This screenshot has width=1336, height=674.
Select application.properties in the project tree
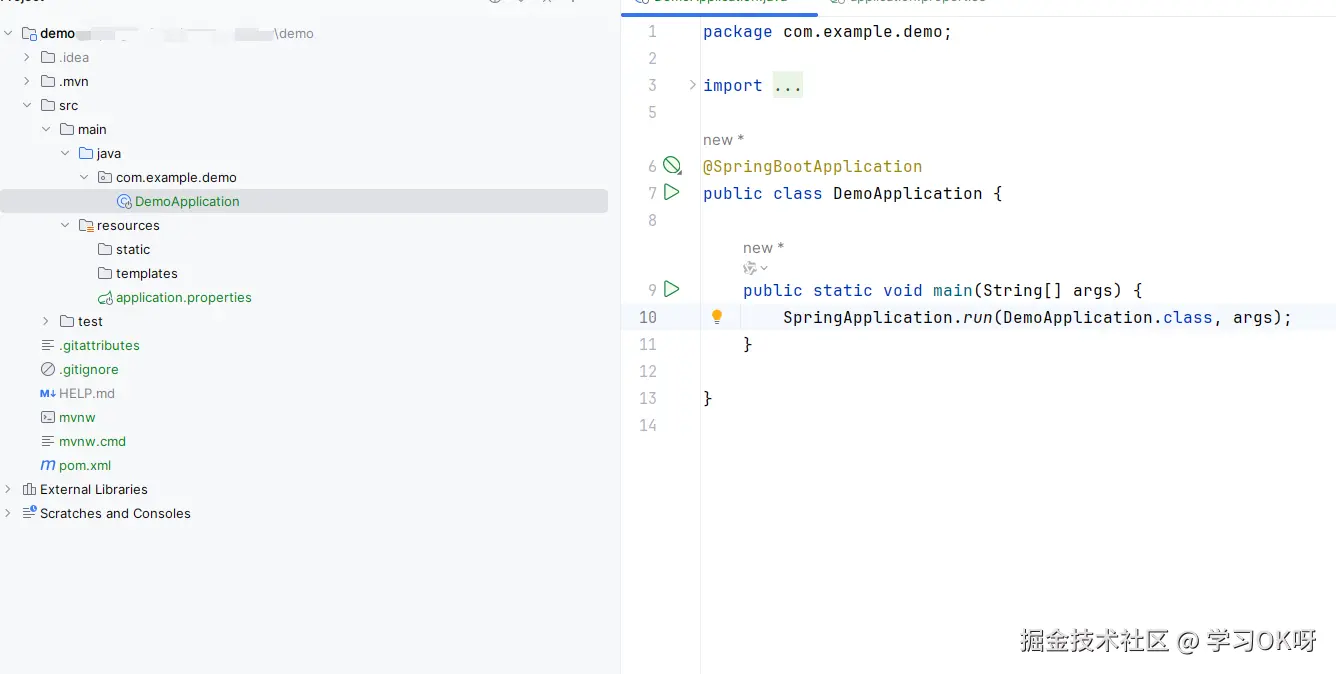tap(183, 297)
